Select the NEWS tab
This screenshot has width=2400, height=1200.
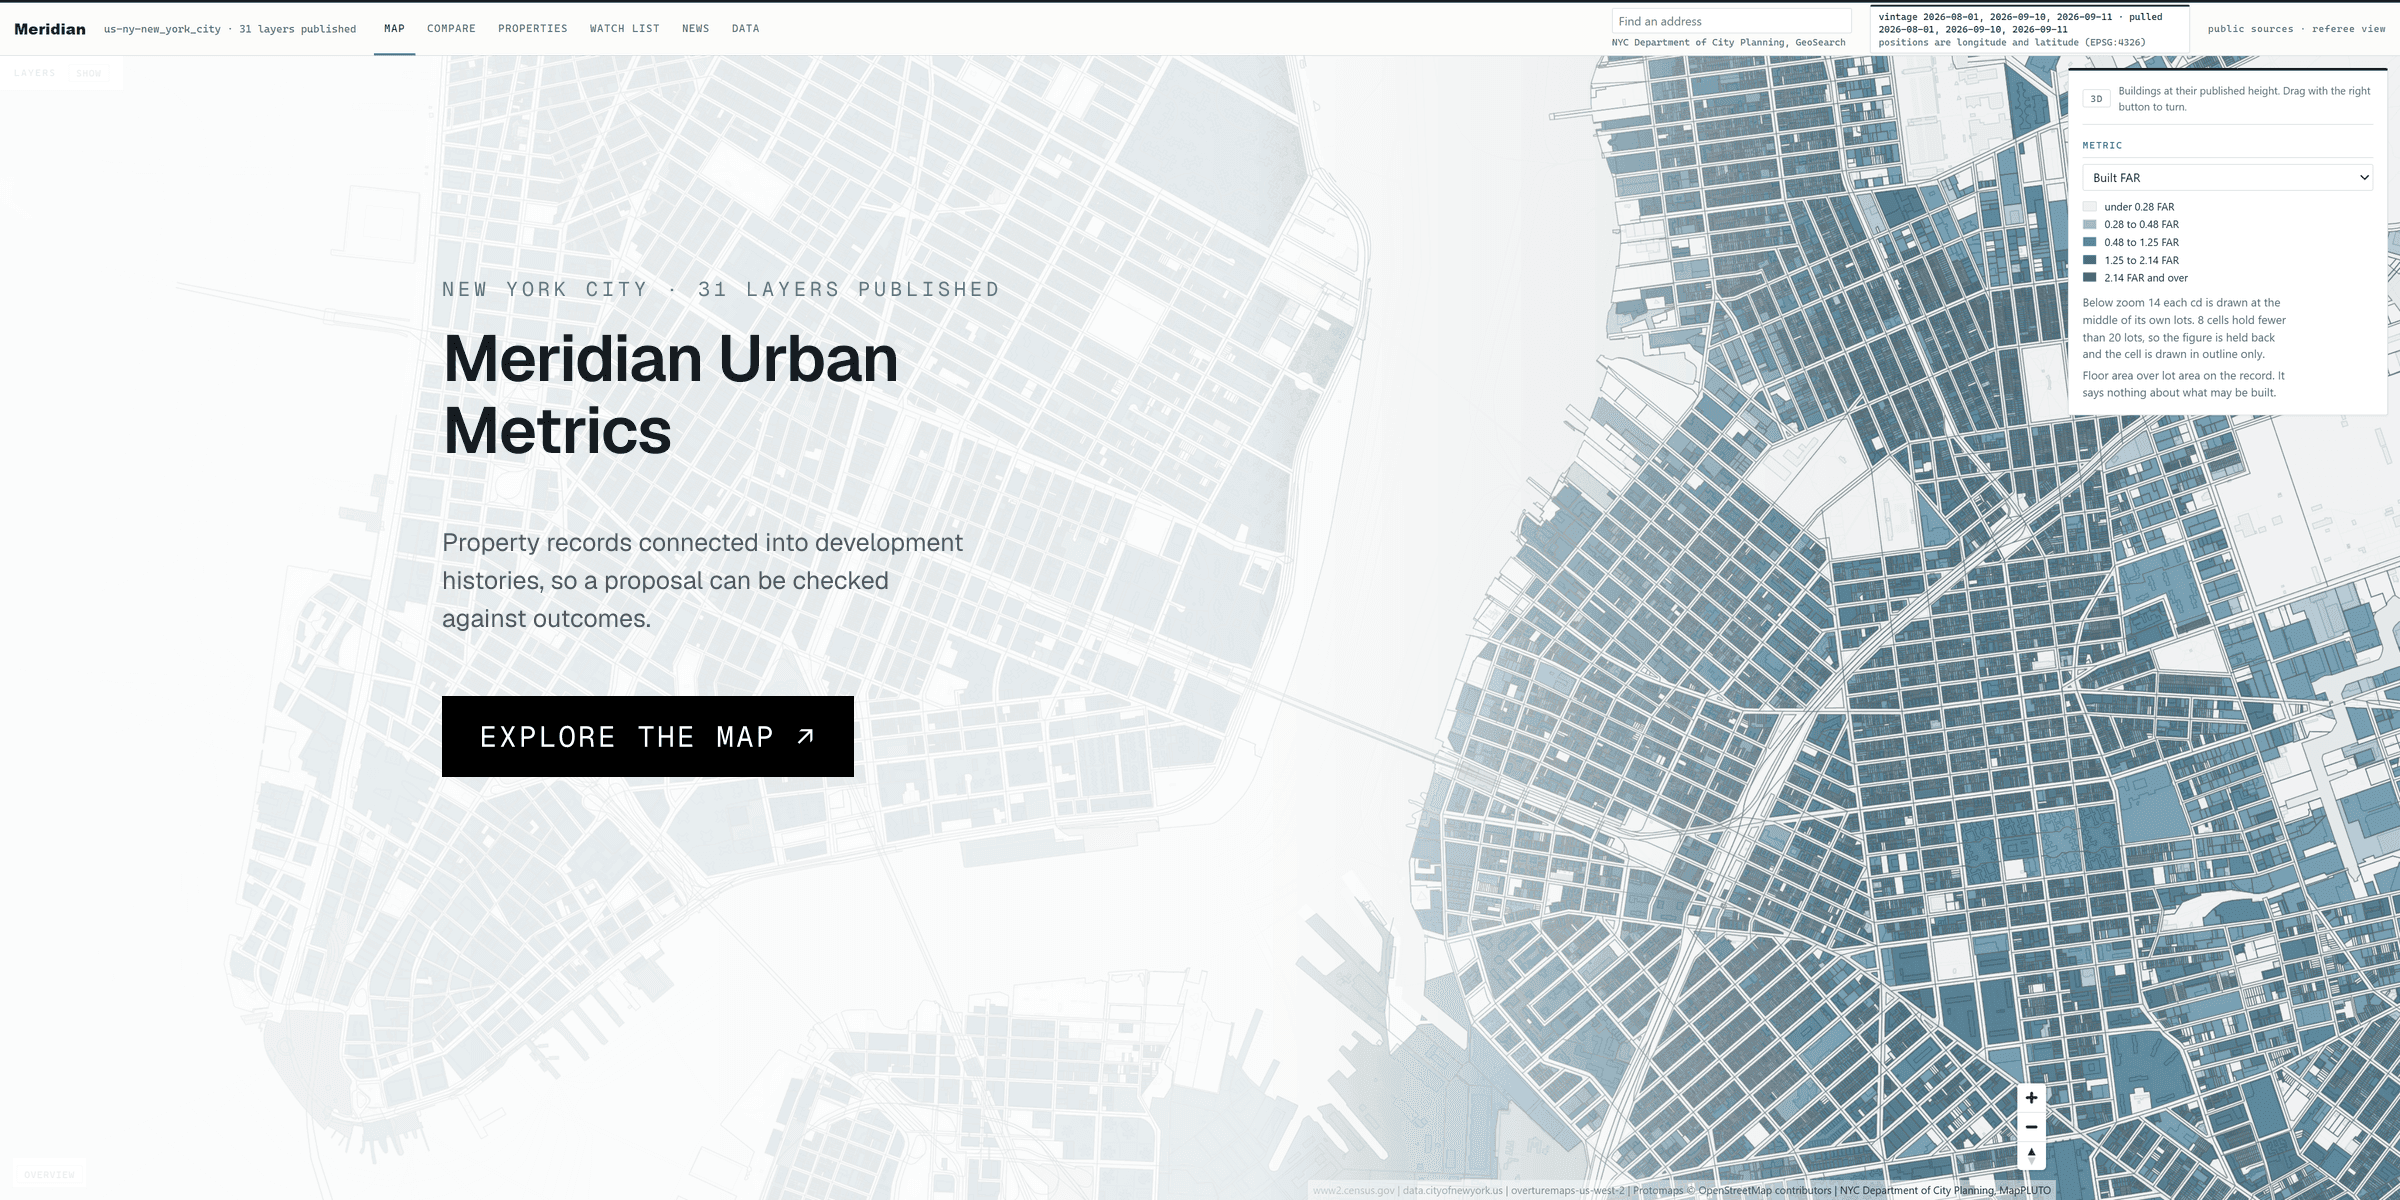pyautogui.click(x=695, y=29)
